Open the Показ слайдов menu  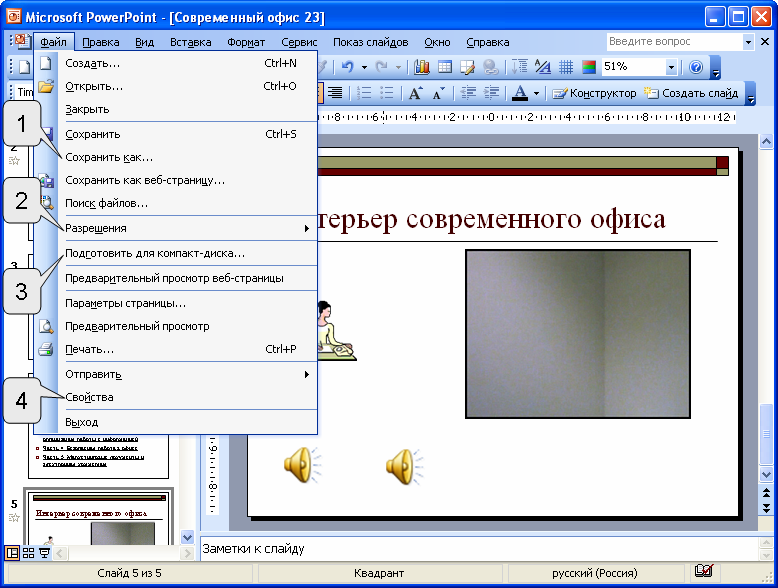pos(371,42)
